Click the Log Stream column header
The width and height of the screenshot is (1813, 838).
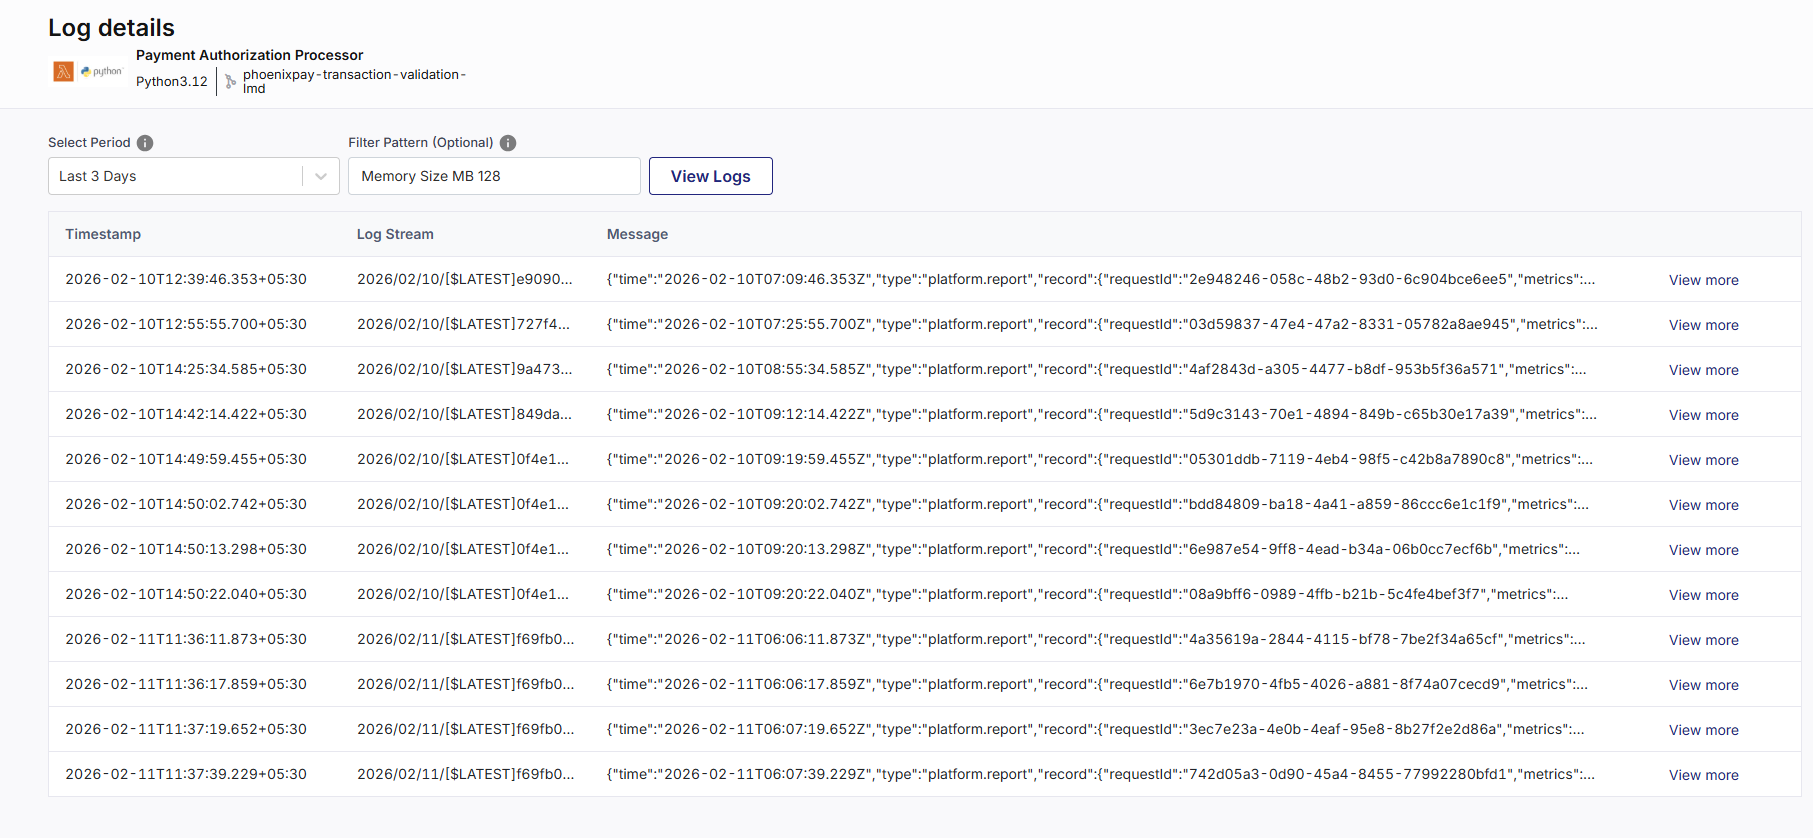(x=395, y=234)
